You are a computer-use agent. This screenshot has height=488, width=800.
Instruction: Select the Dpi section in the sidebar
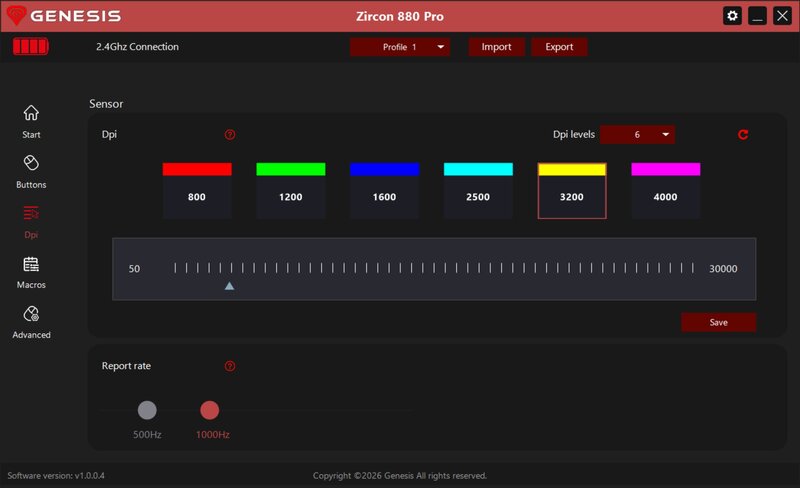(x=31, y=222)
